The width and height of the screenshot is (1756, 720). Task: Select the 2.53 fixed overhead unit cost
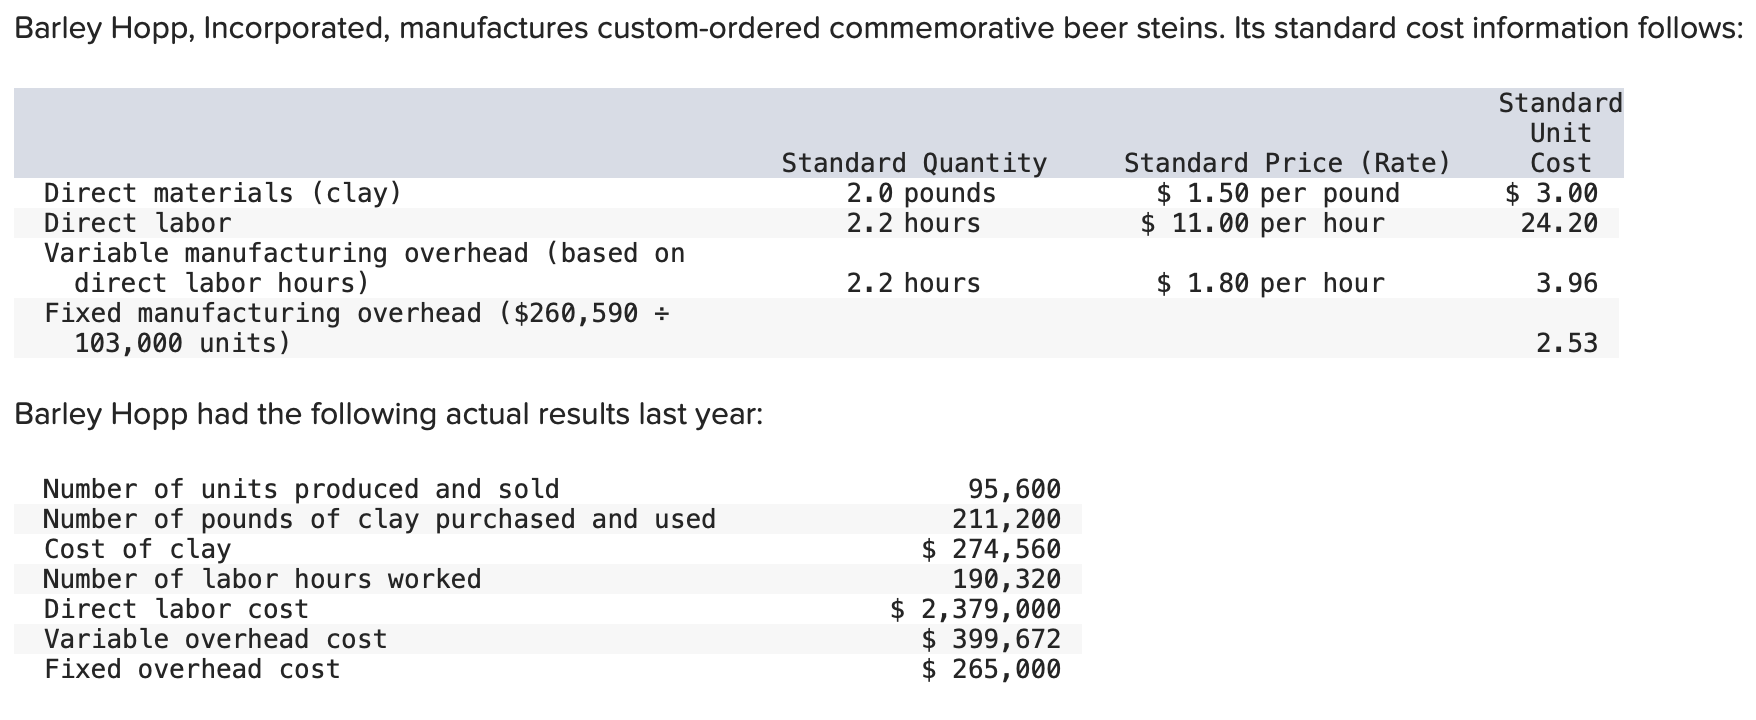click(x=1566, y=343)
